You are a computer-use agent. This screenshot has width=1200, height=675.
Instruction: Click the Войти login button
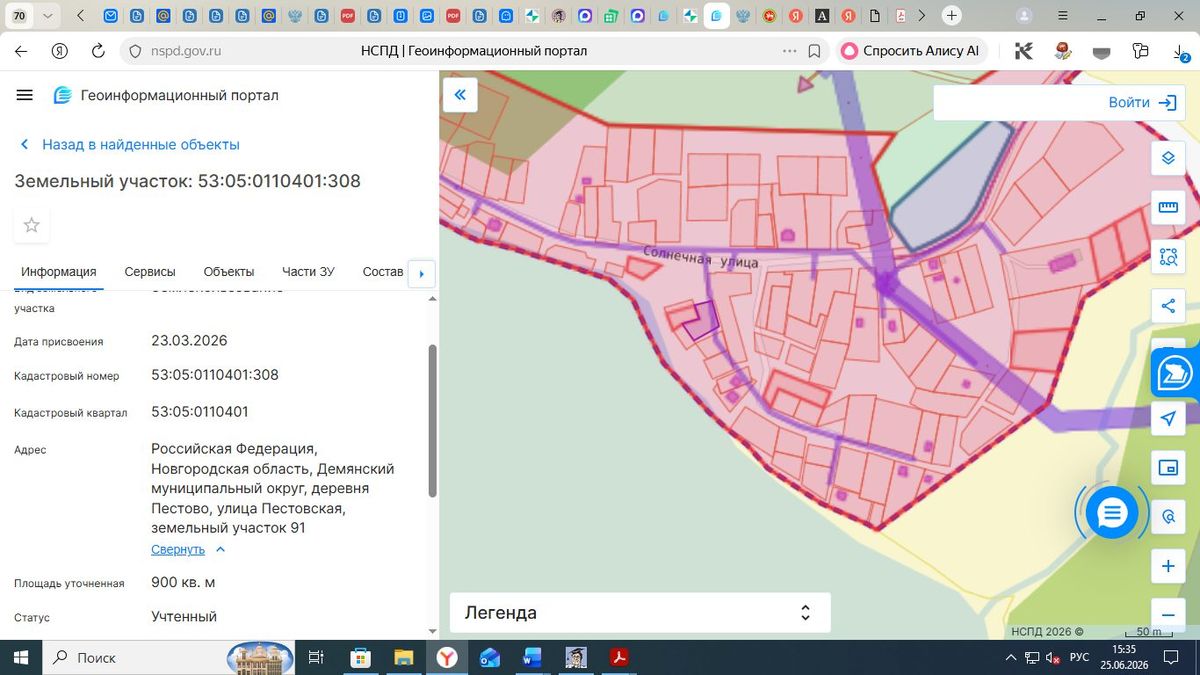(1142, 102)
